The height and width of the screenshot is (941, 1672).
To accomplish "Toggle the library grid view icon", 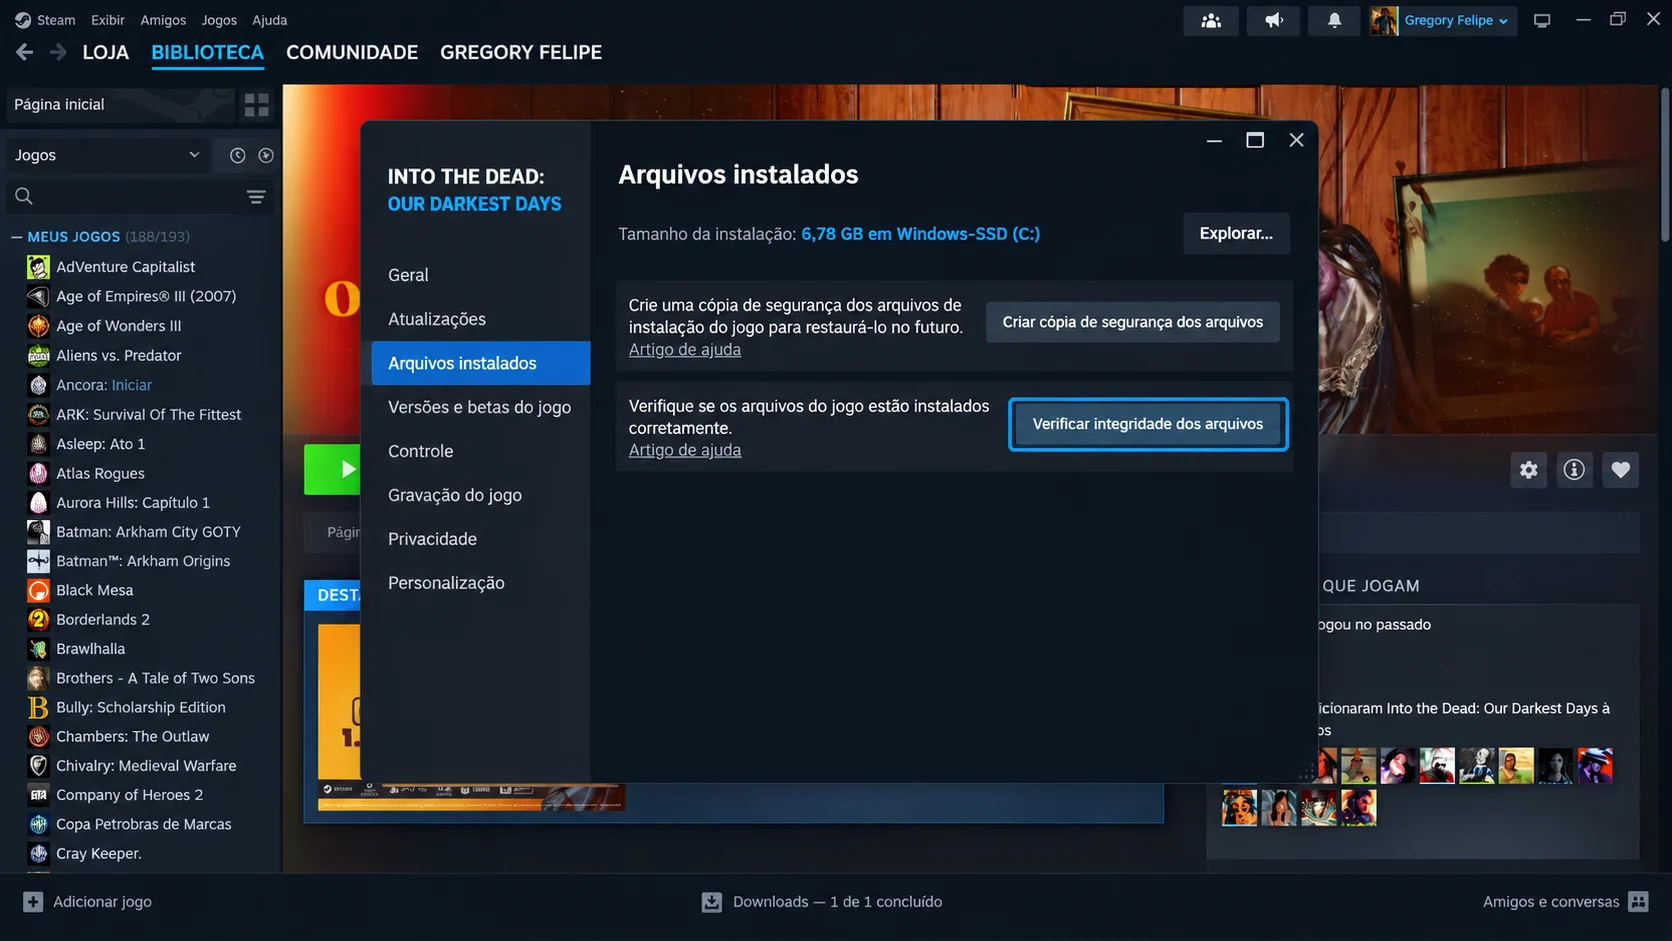I will click(x=257, y=104).
